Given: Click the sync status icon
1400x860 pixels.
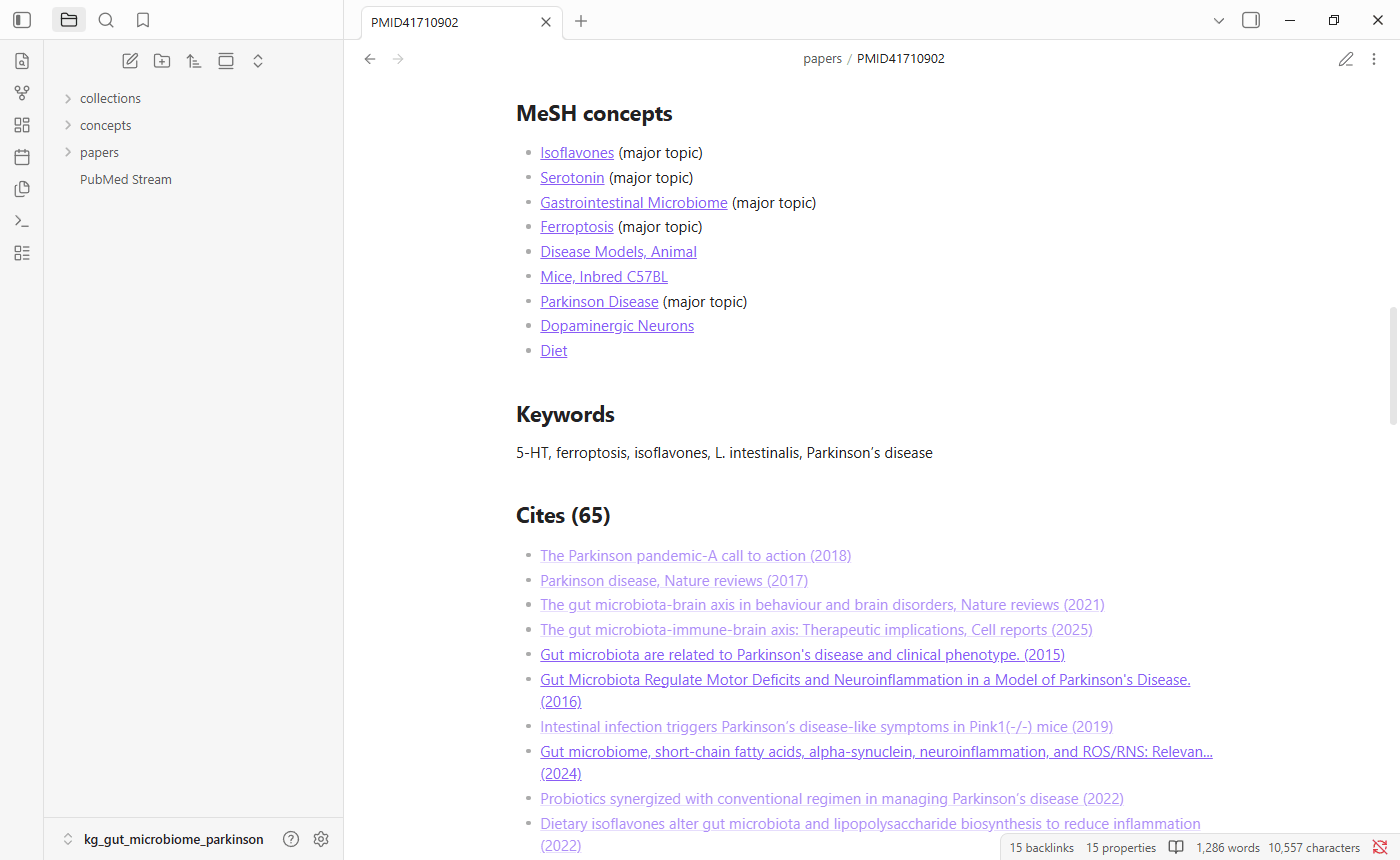Looking at the screenshot, I should (x=1380, y=848).
